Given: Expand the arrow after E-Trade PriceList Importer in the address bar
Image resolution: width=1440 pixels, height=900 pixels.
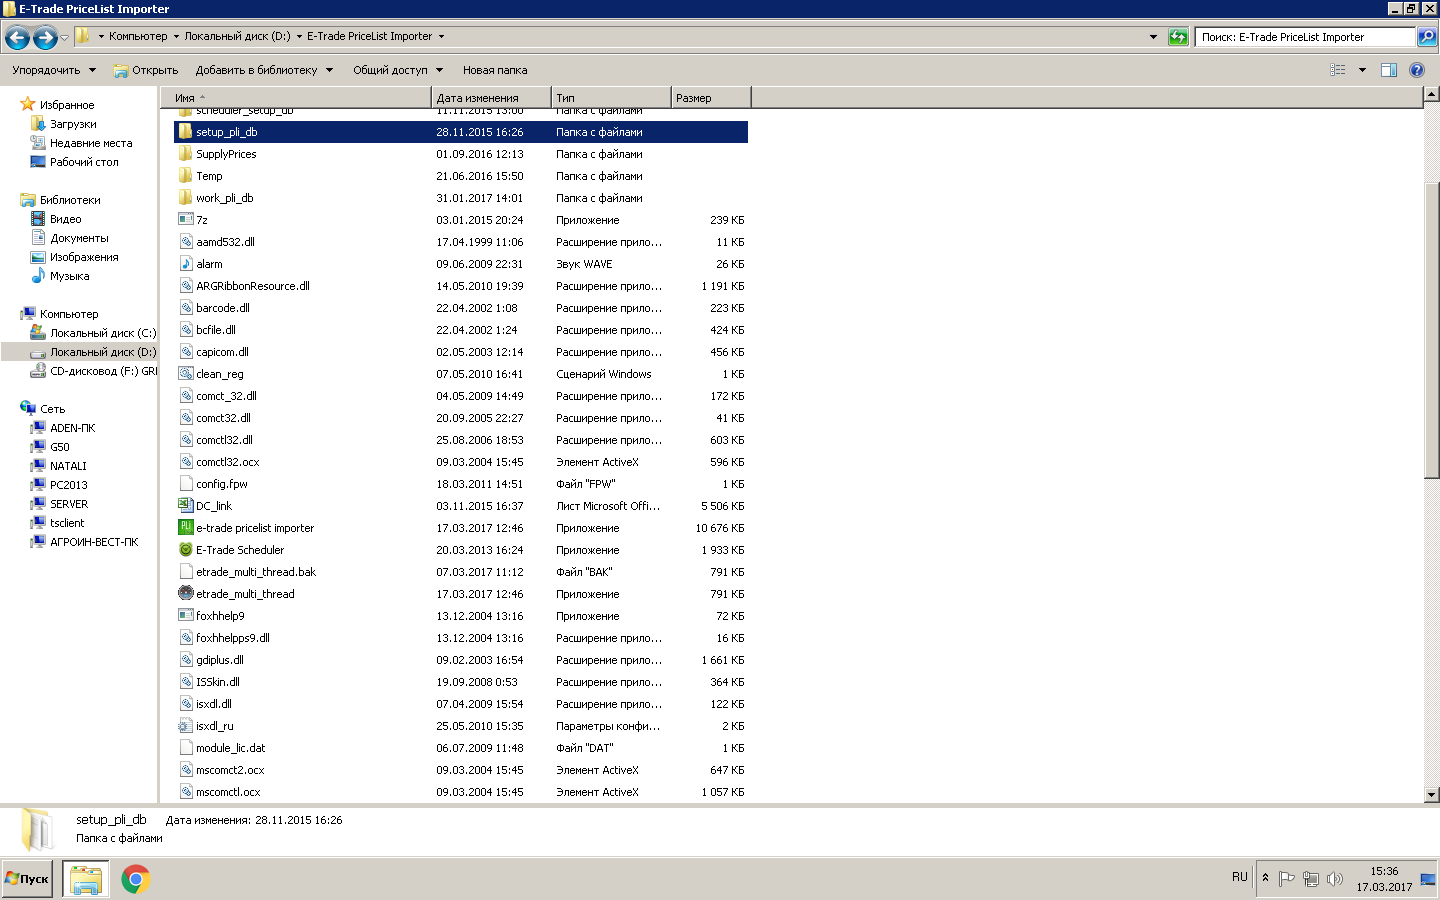Looking at the screenshot, I should (441, 36).
